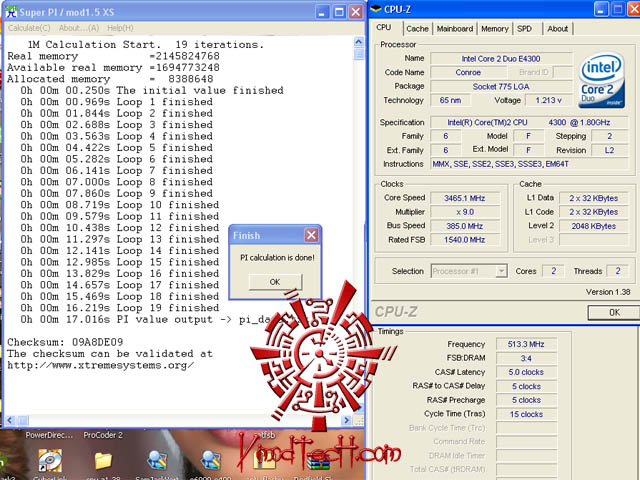Open the Calculate(C) menu in Super PI

[29, 28]
